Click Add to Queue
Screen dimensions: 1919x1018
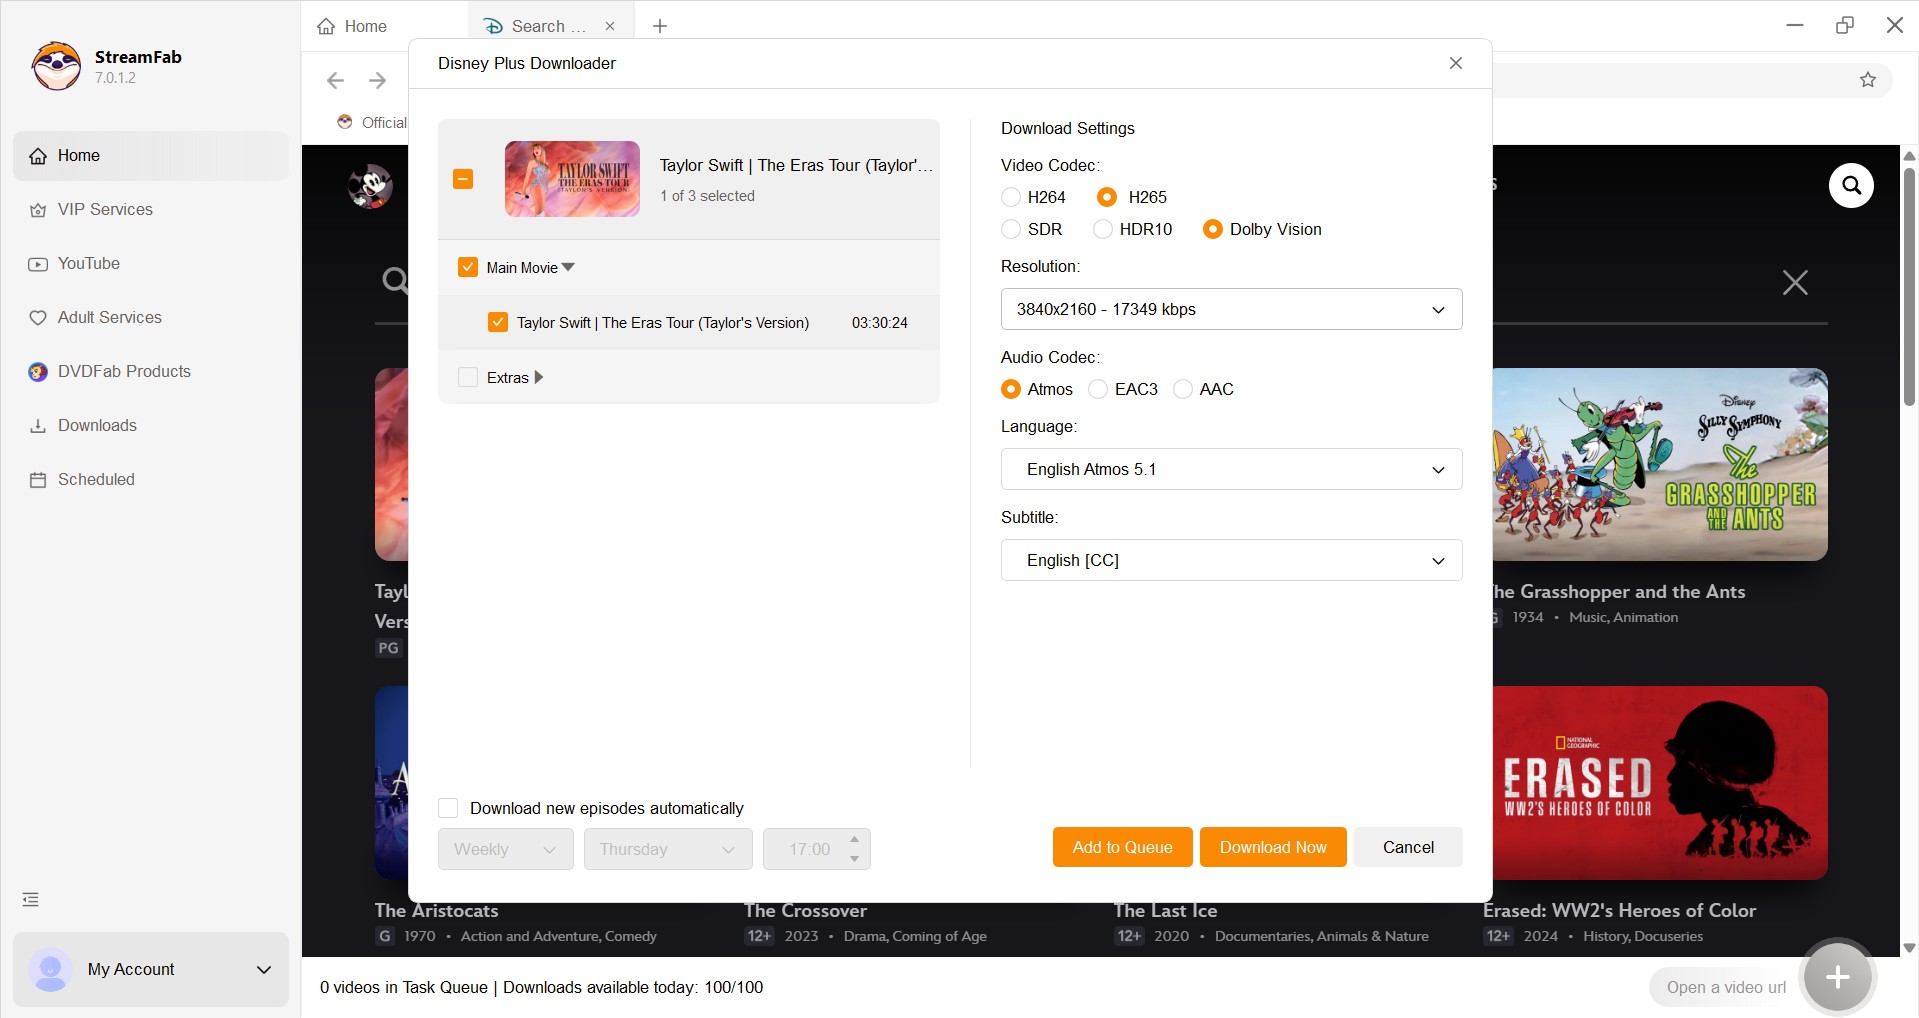1121,847
